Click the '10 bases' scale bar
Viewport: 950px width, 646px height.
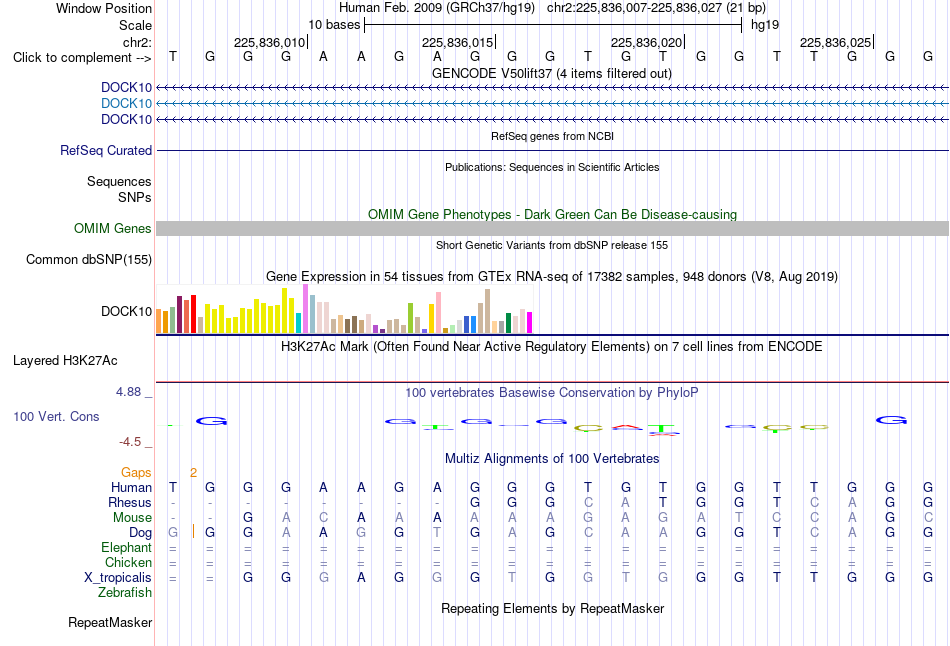click(553, 25)
